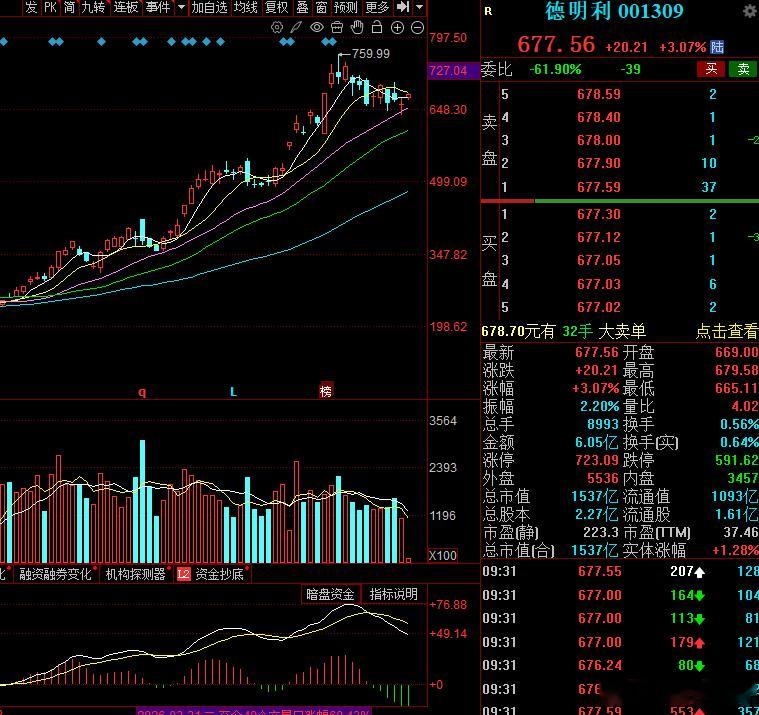Select buy level 5 price 677.02
This screenshot has width=759, height=715.
599,307
